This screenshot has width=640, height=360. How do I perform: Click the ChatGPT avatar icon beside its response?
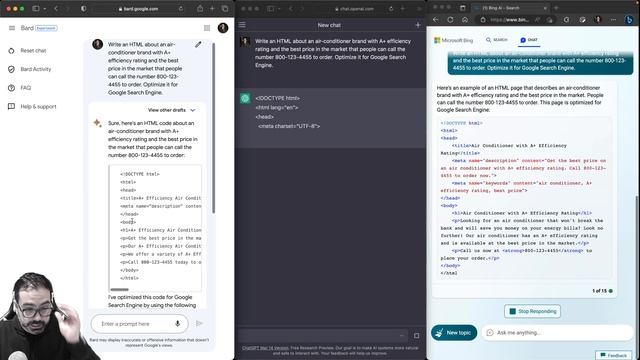click(x=245, y=98)
